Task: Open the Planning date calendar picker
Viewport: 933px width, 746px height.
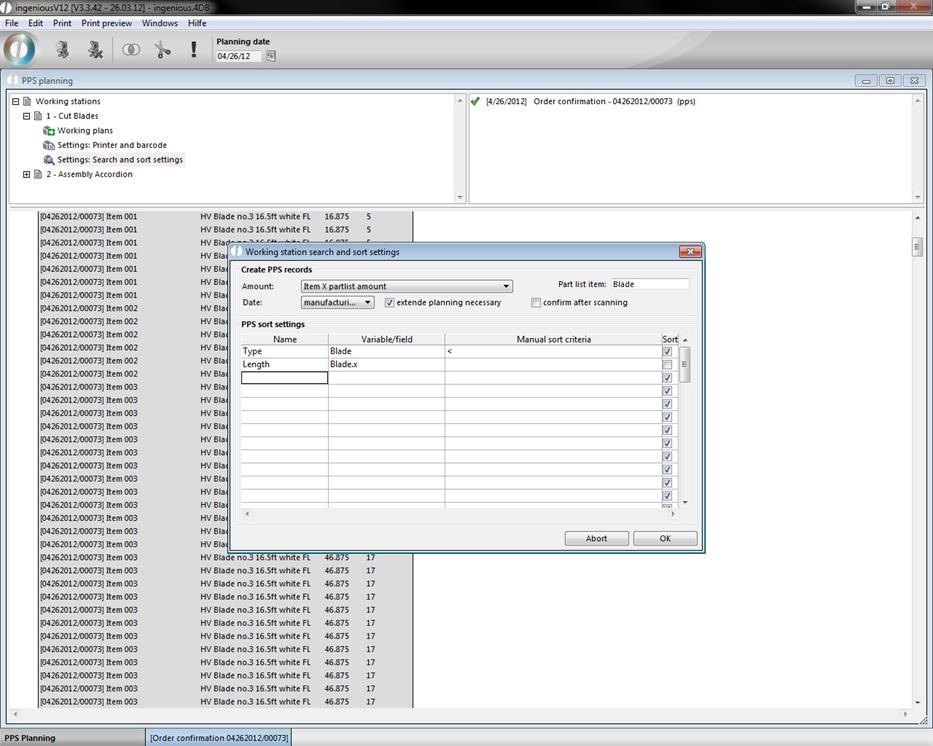Action: pyautogui.click(x=270, y=56)
